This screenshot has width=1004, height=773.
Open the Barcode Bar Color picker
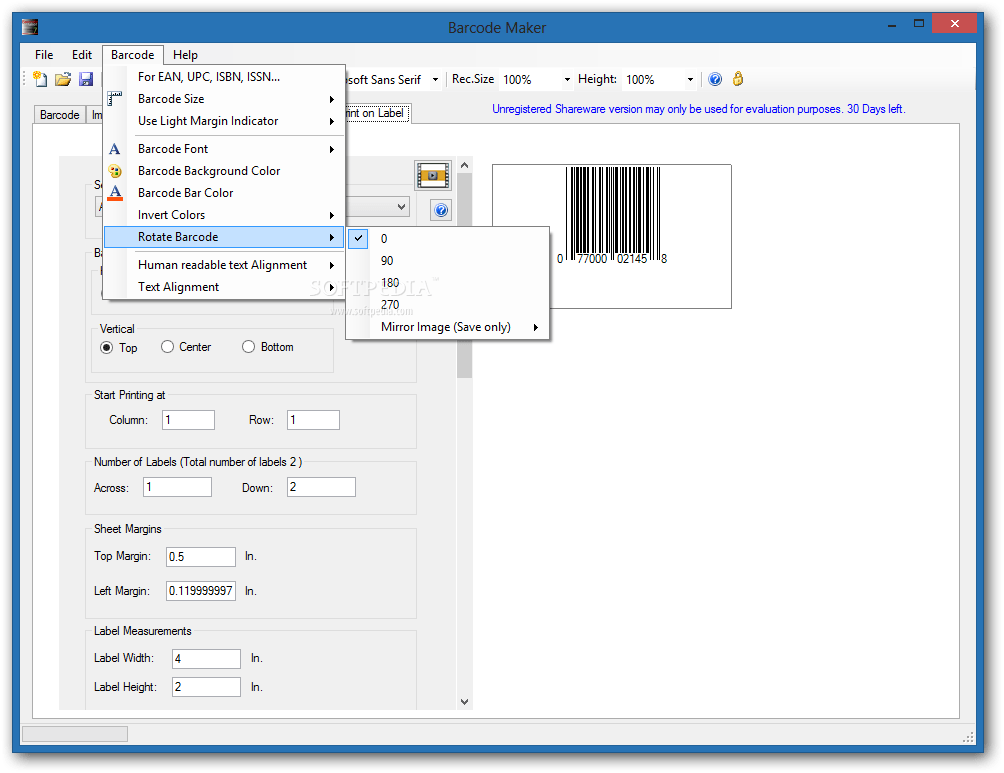point(191,192)
